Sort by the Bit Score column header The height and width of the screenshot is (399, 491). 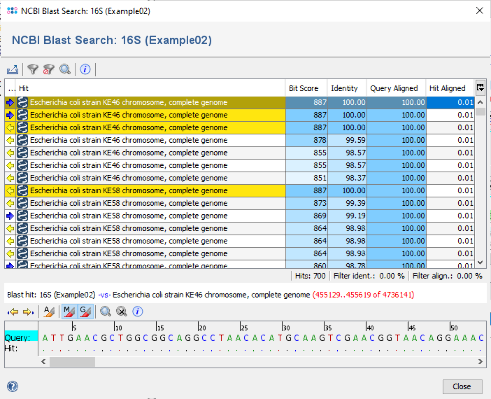click(x=306, y=88)
